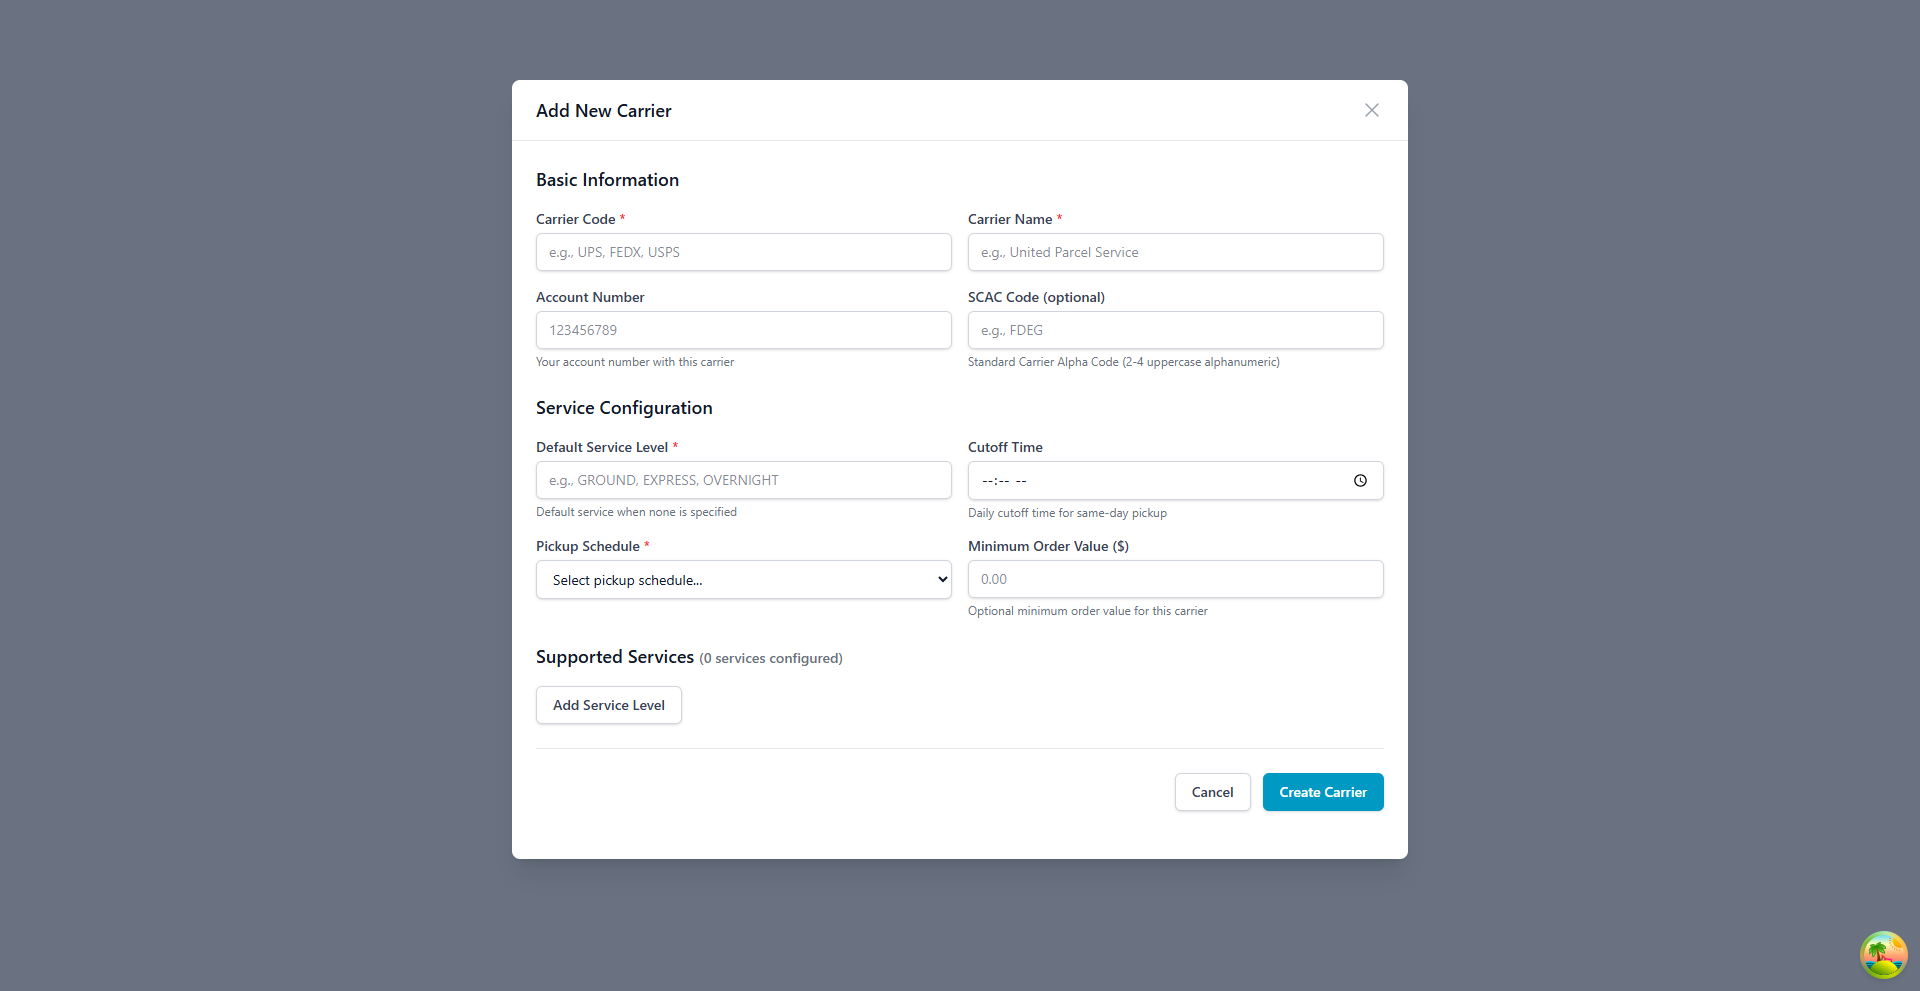Image resolution: width=1920 pixels, height=991 pixels.
Task: Focus the Default Service Level input
Action: coord(743,480)
